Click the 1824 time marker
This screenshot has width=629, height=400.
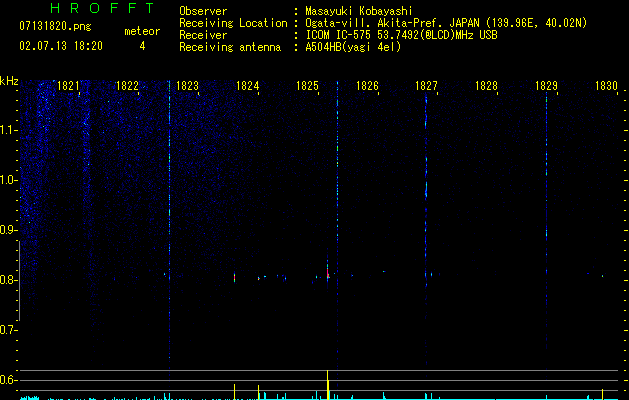[x=248, y=86]
